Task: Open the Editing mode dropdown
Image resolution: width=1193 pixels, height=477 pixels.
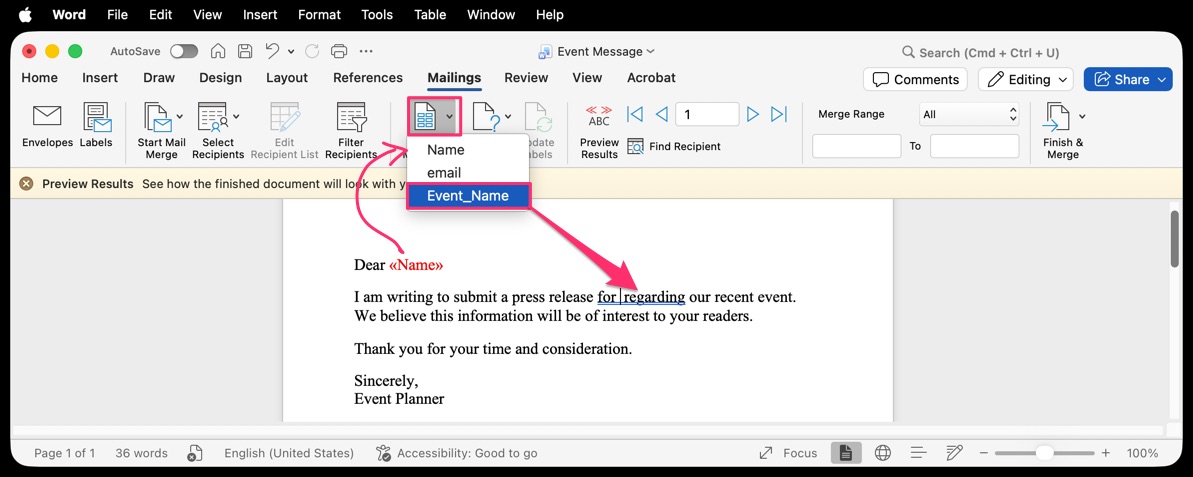Action: point(1025,80)
